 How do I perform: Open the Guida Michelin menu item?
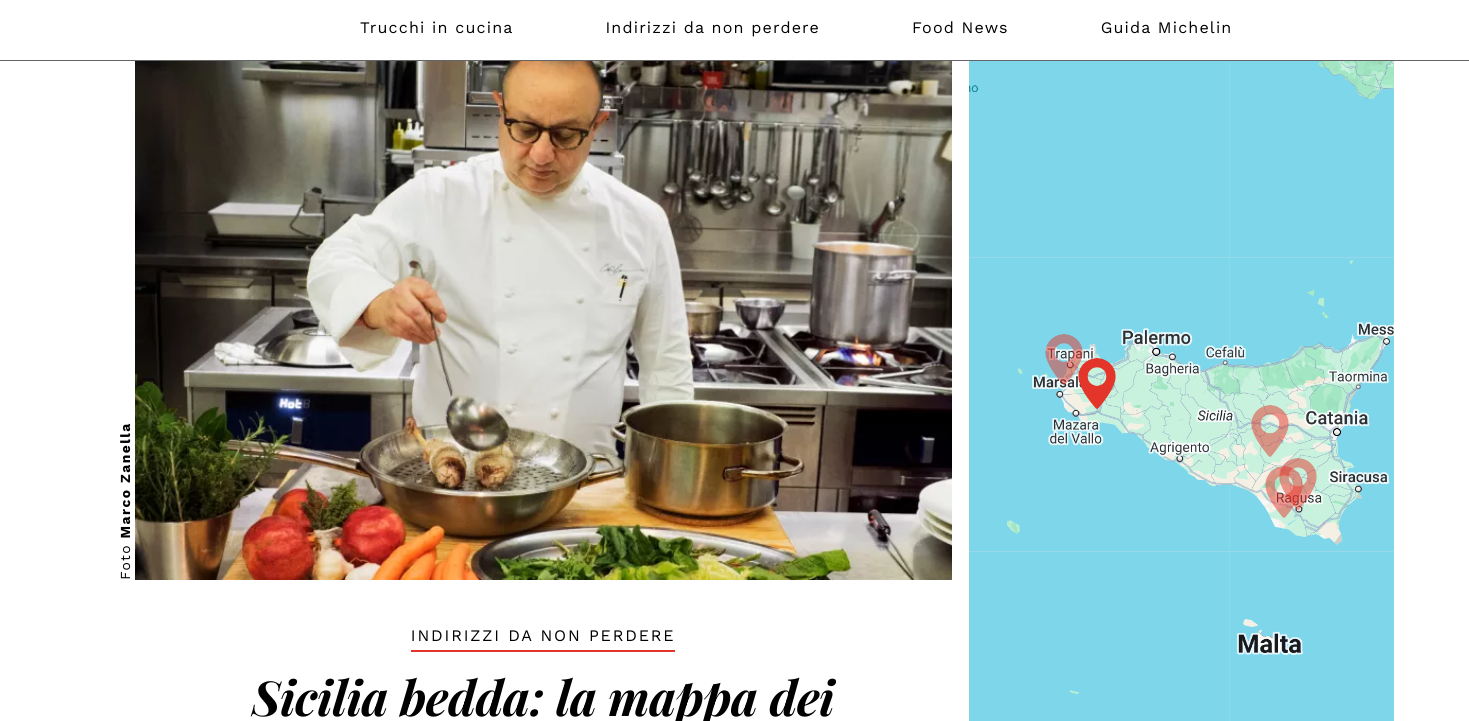coord(1166,28)
